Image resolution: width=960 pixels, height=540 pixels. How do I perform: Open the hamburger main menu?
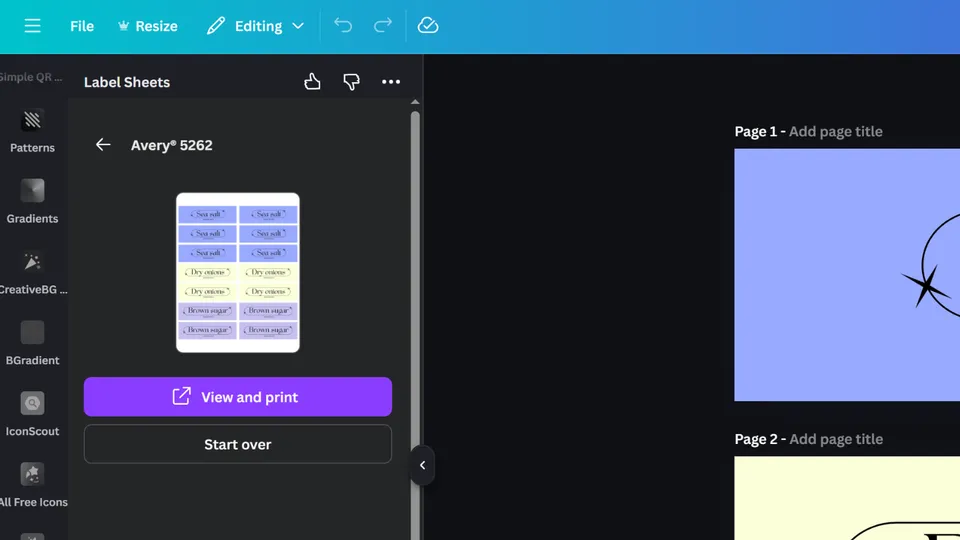32,26
